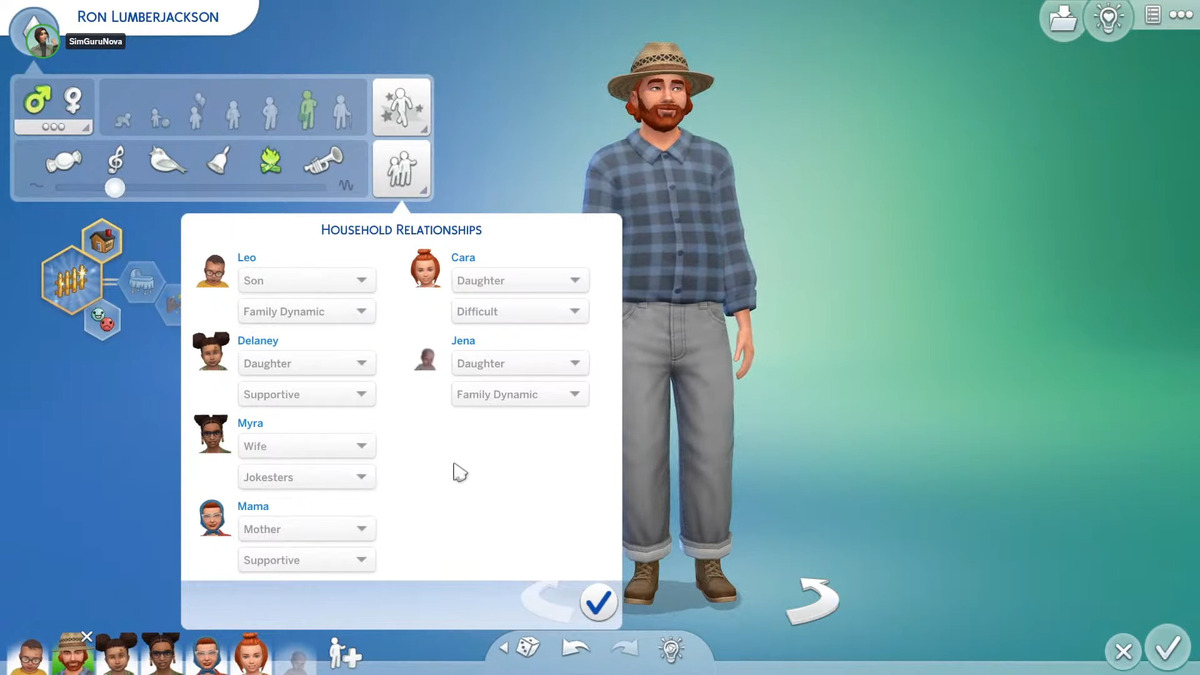
Task: Open the list panel icon at top right
Action: pos(1153,15)
